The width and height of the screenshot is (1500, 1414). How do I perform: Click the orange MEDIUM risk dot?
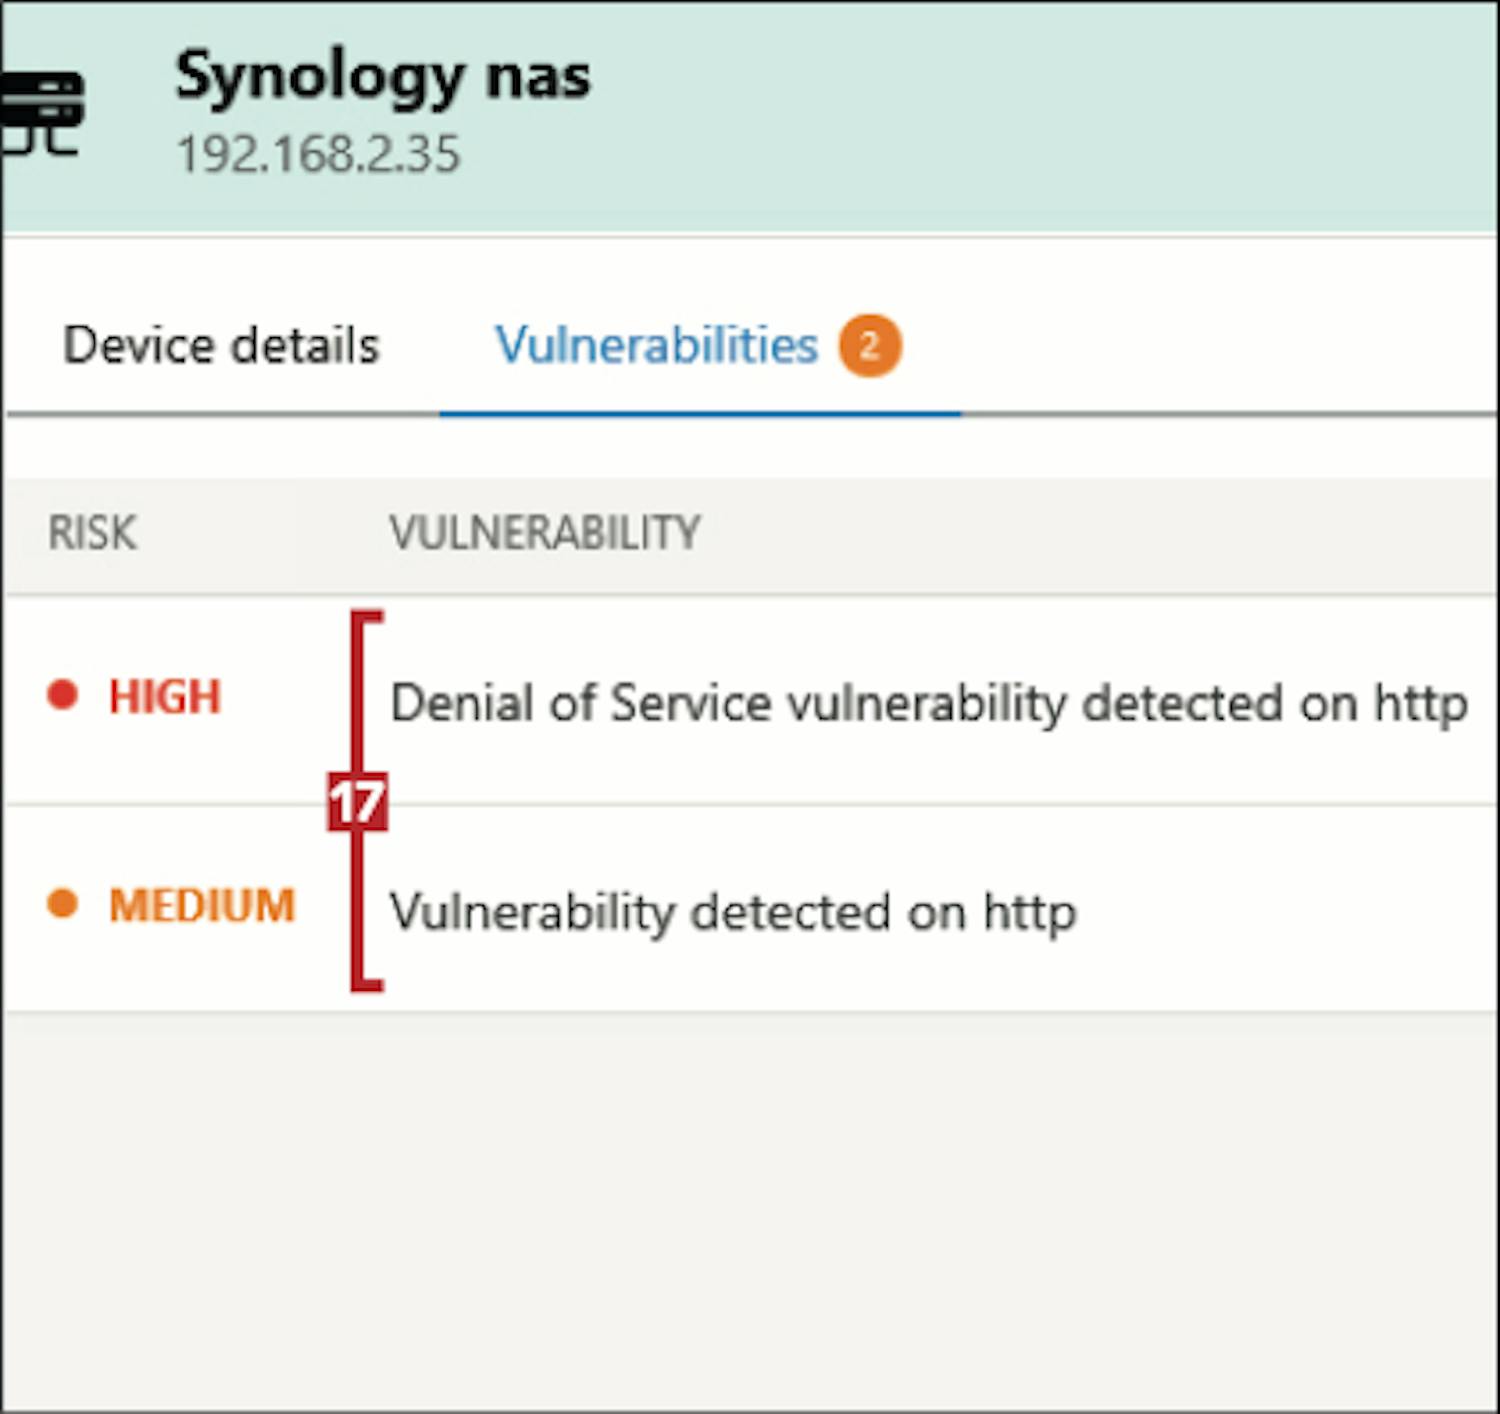(x=63, y=904)
